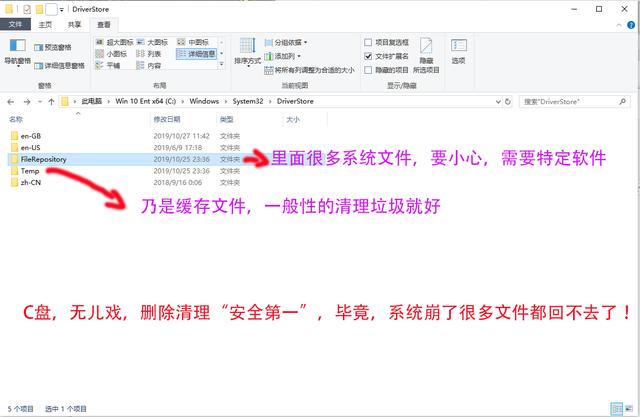Select 超大图标 extra large icons layout
The image size is (640, 417).
tap(115, 42)
